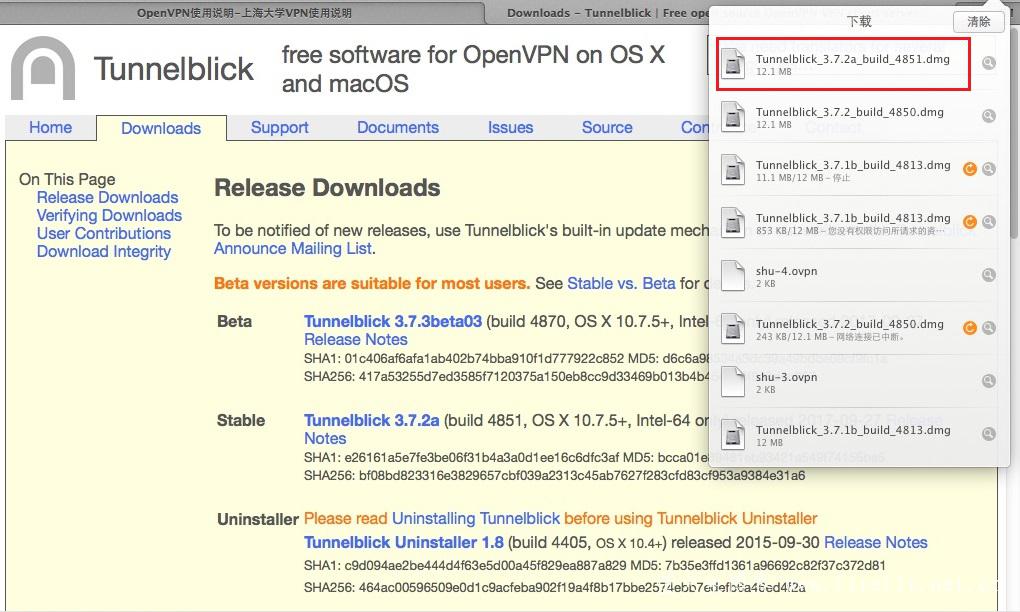Click magnifier icon for Tunnelblick_3.7.2a_build_4851.dmg
1020x612 pixels.
click(988, 63)
